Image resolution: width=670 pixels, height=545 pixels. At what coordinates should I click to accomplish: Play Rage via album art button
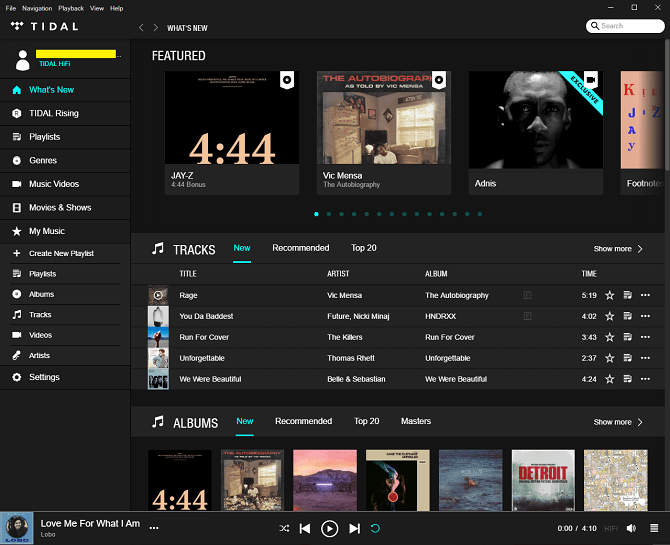[x=158, y=295]
